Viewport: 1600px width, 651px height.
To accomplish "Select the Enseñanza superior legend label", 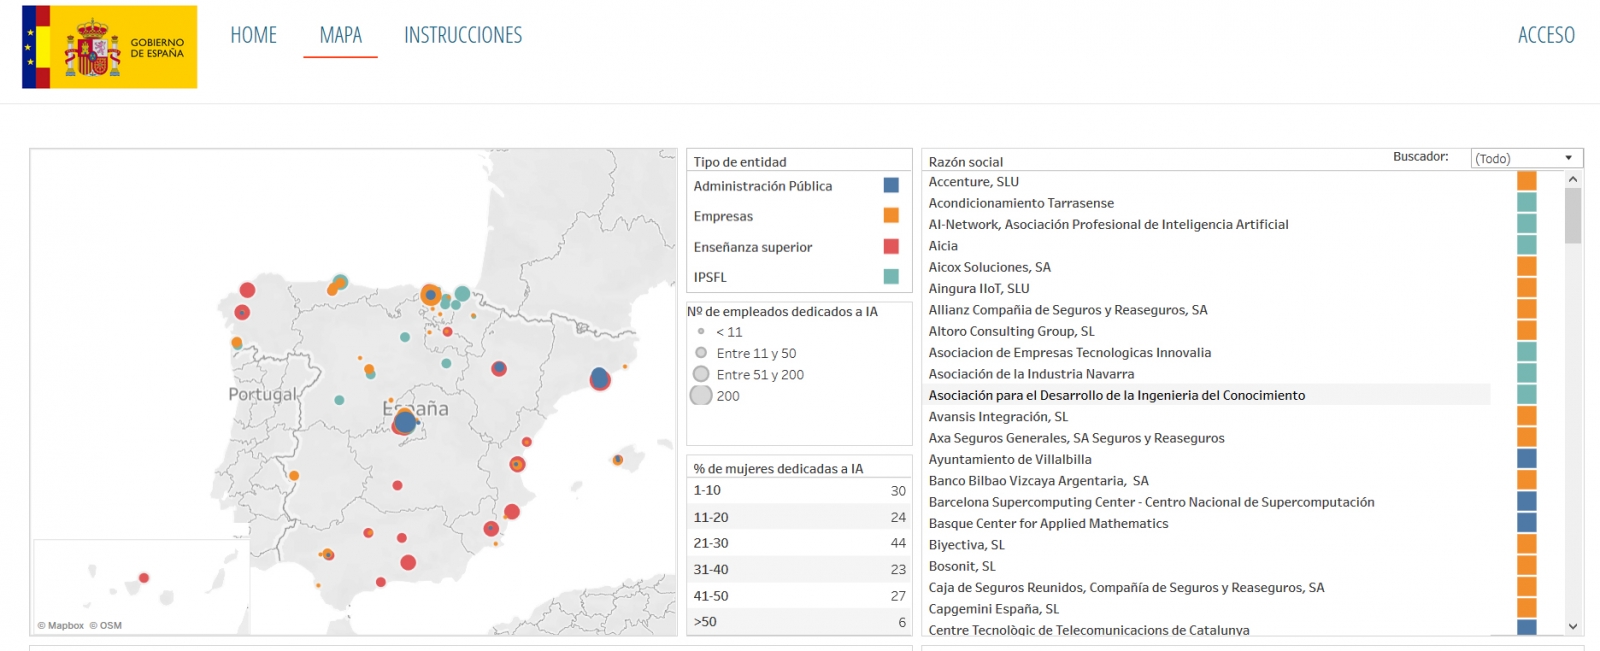I will pos(753,247).
